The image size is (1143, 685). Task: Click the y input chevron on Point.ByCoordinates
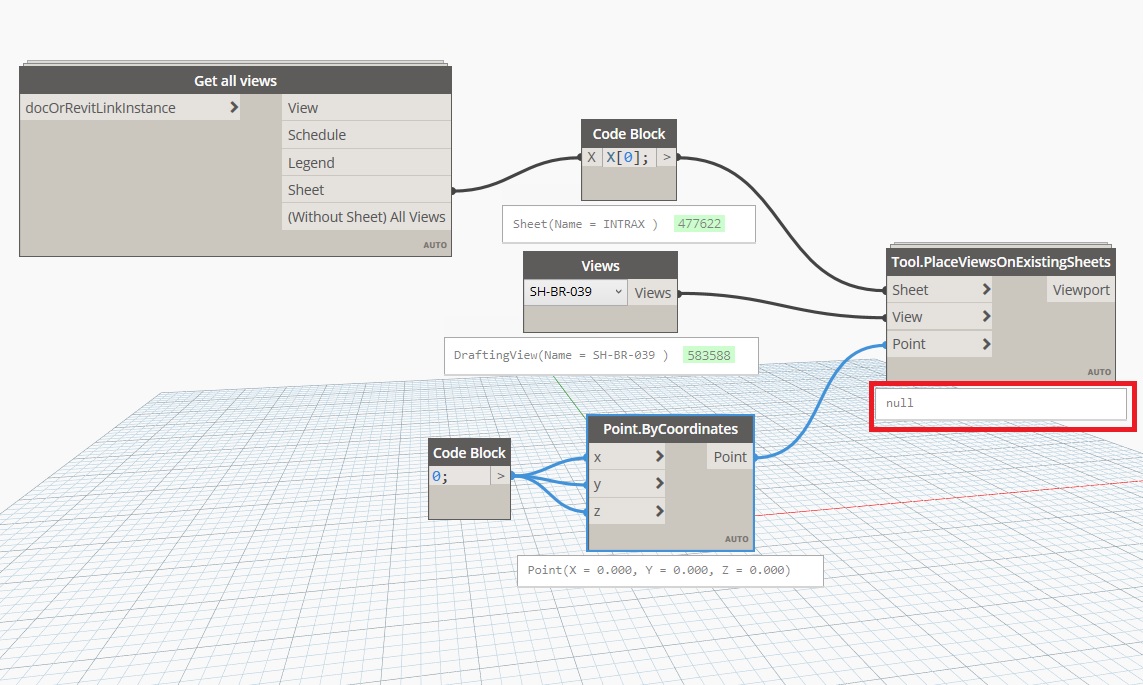tap(661, 484)
